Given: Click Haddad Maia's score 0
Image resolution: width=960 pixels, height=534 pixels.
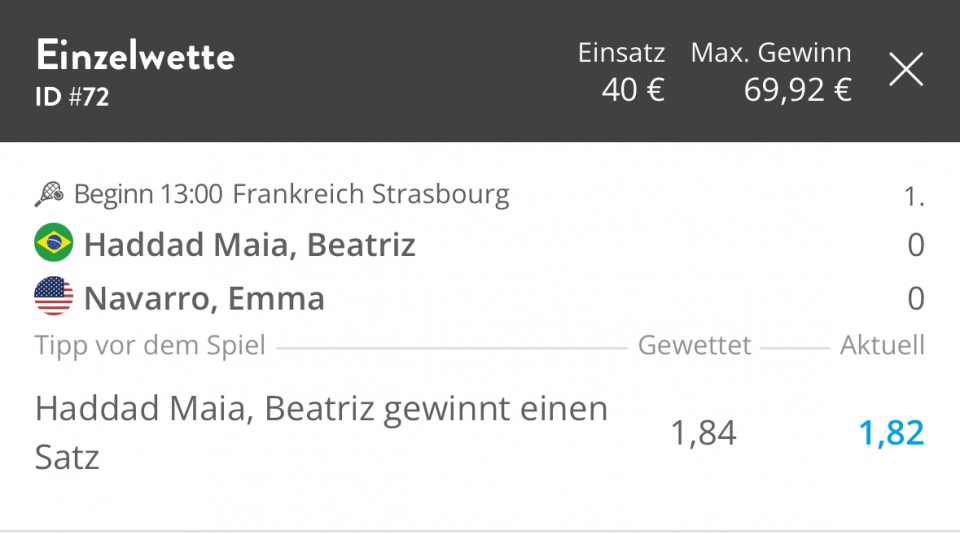Looking at the screenshot, I should 916,245.
